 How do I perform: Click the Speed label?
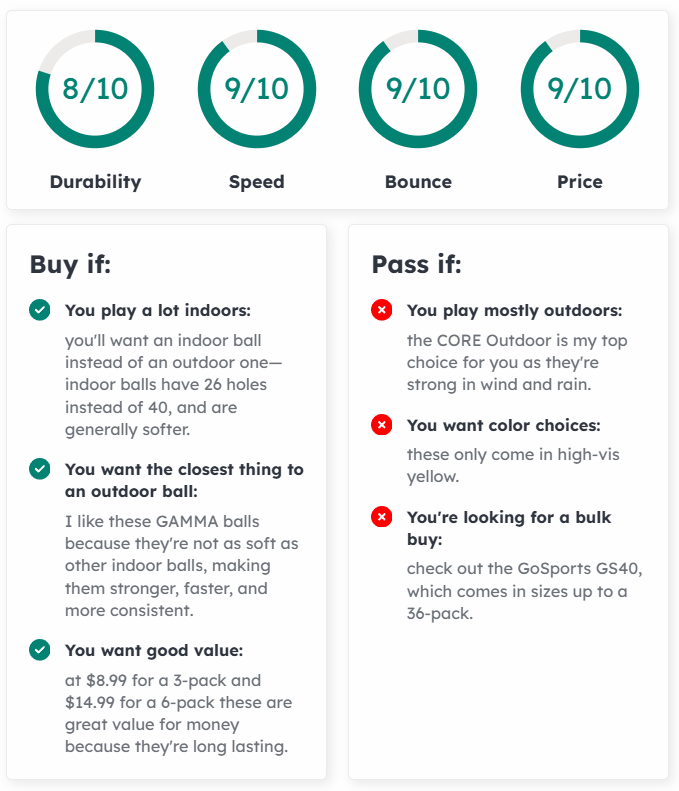click(x=257, y=182)
